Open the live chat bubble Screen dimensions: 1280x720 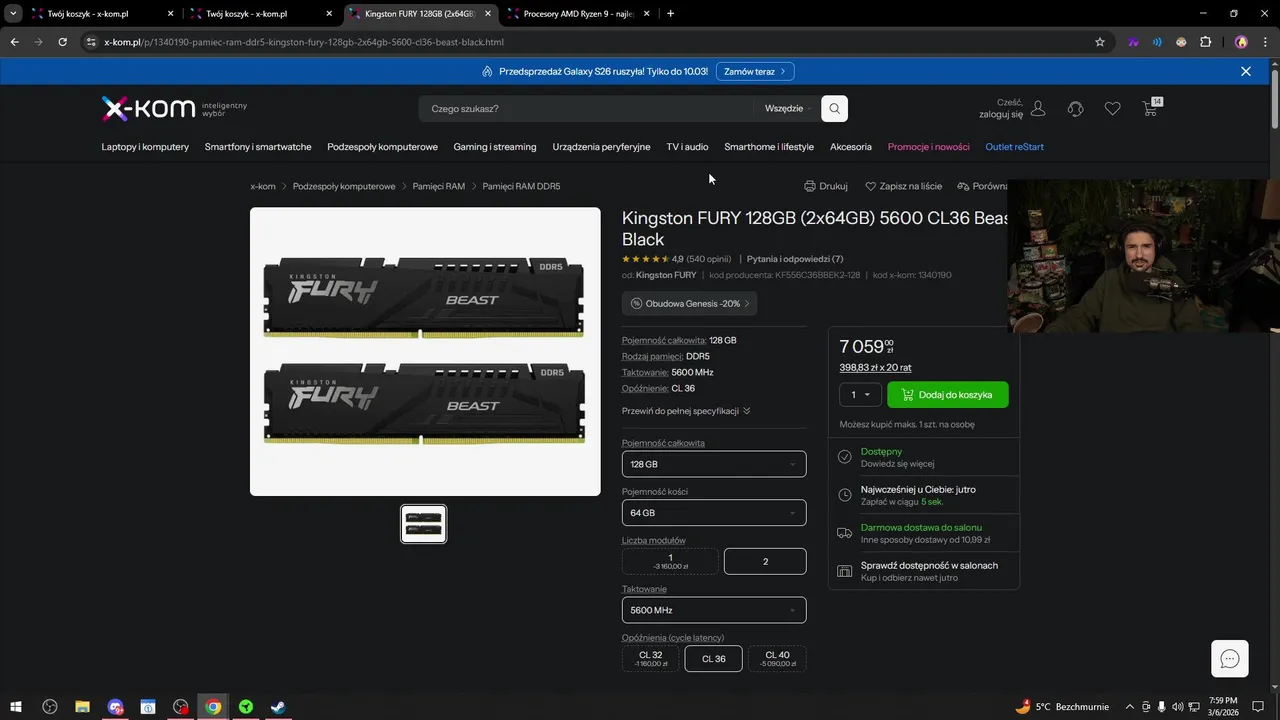(x=1230, y=658)
